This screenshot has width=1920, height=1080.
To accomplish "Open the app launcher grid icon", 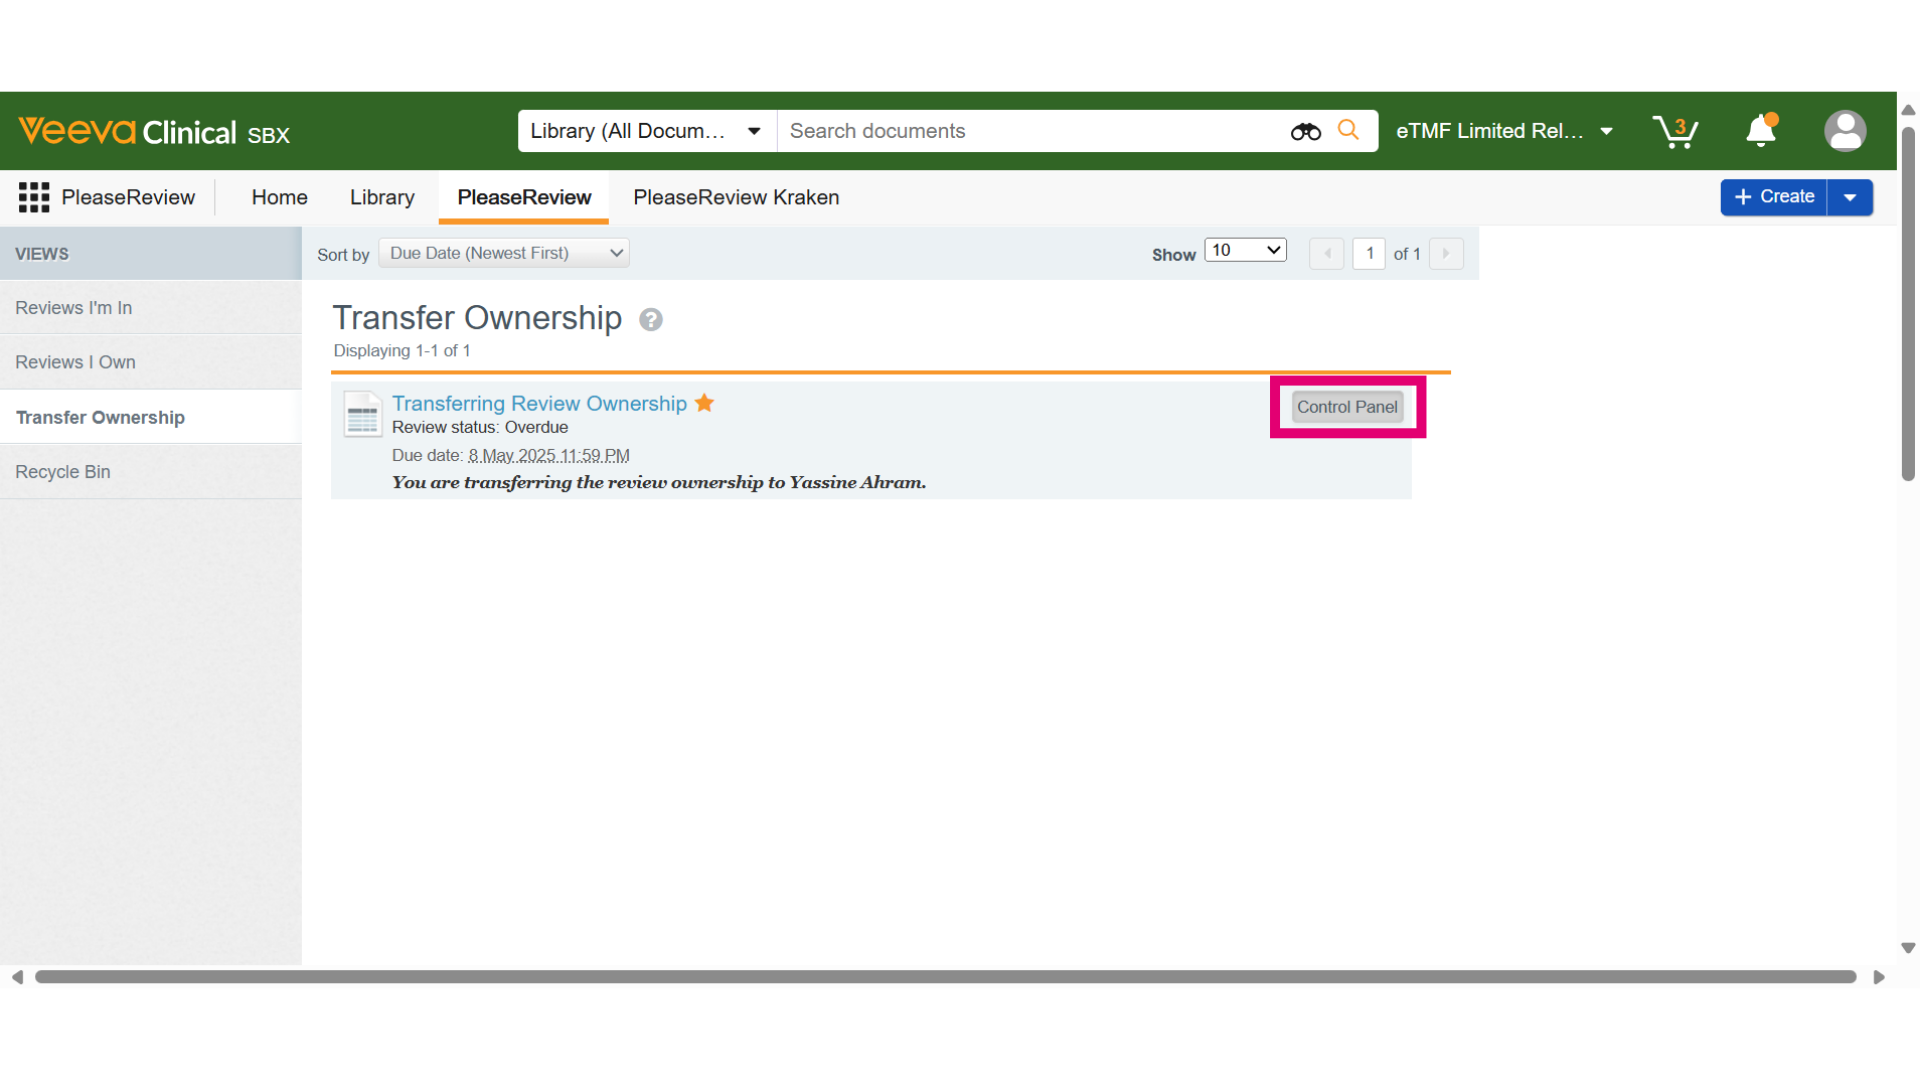I will [x=34, y=197].
